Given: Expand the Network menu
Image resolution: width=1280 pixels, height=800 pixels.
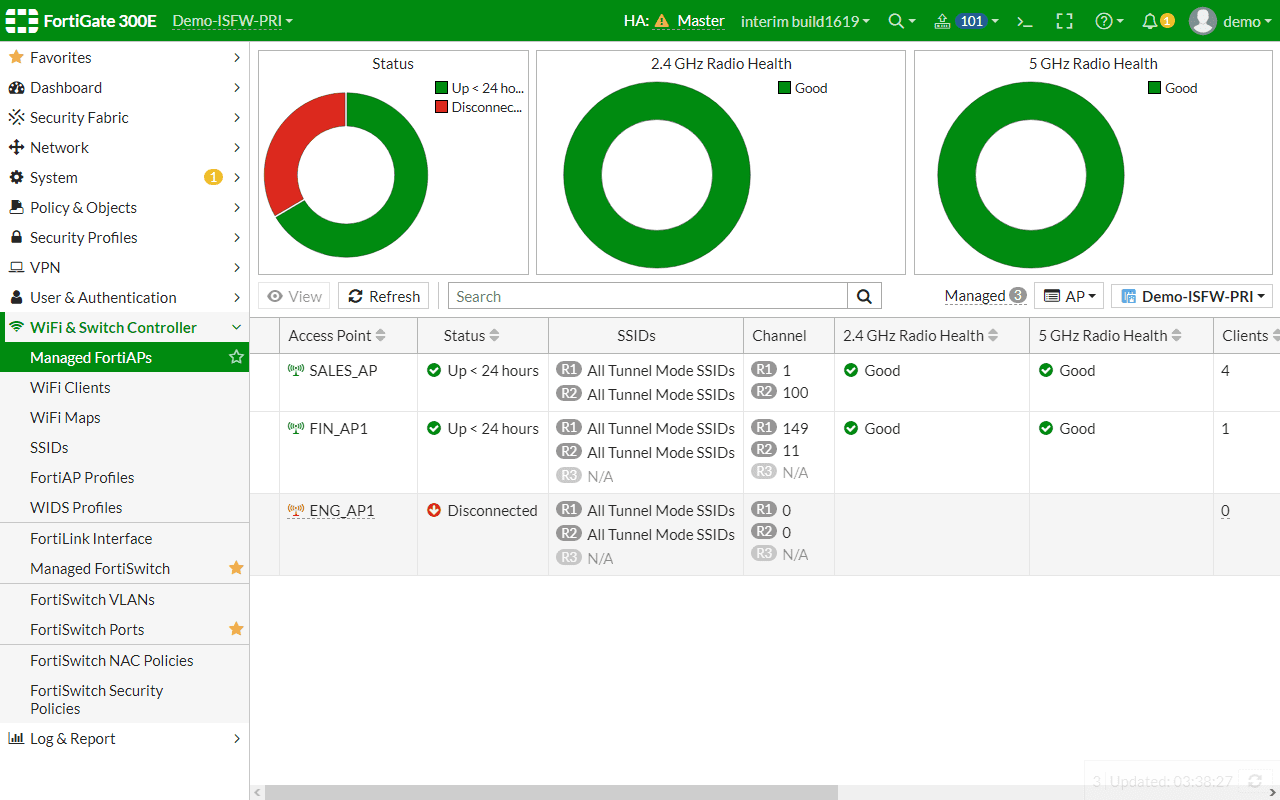Looking at the screenshot, I should (x=124, y=147).
